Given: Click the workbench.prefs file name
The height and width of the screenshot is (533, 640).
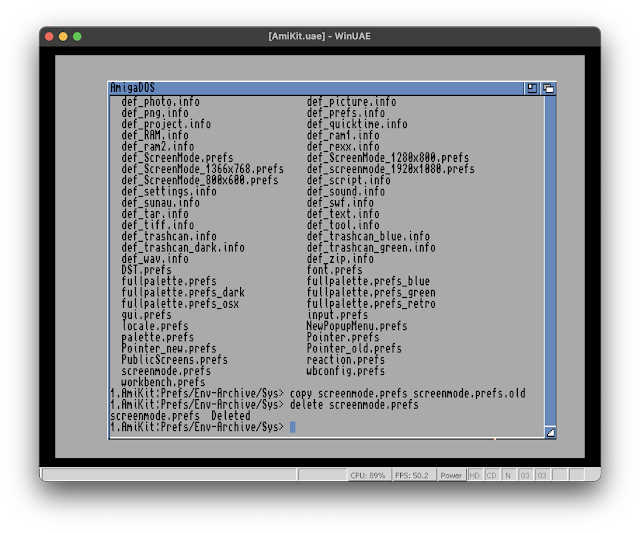Looking at the screenshot, I should pyautogui.click(x=163, y=382).
